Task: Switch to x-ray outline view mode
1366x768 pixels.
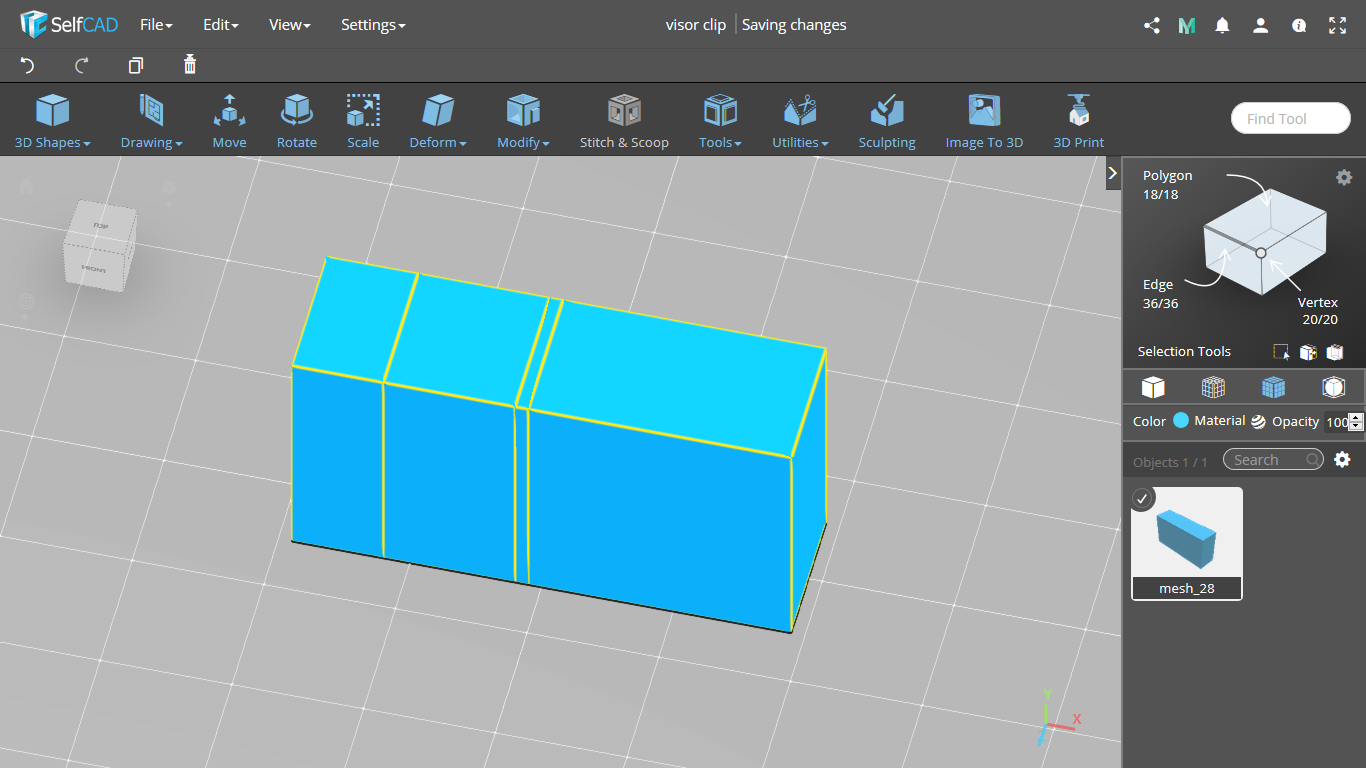Action: coord(1333,387)
